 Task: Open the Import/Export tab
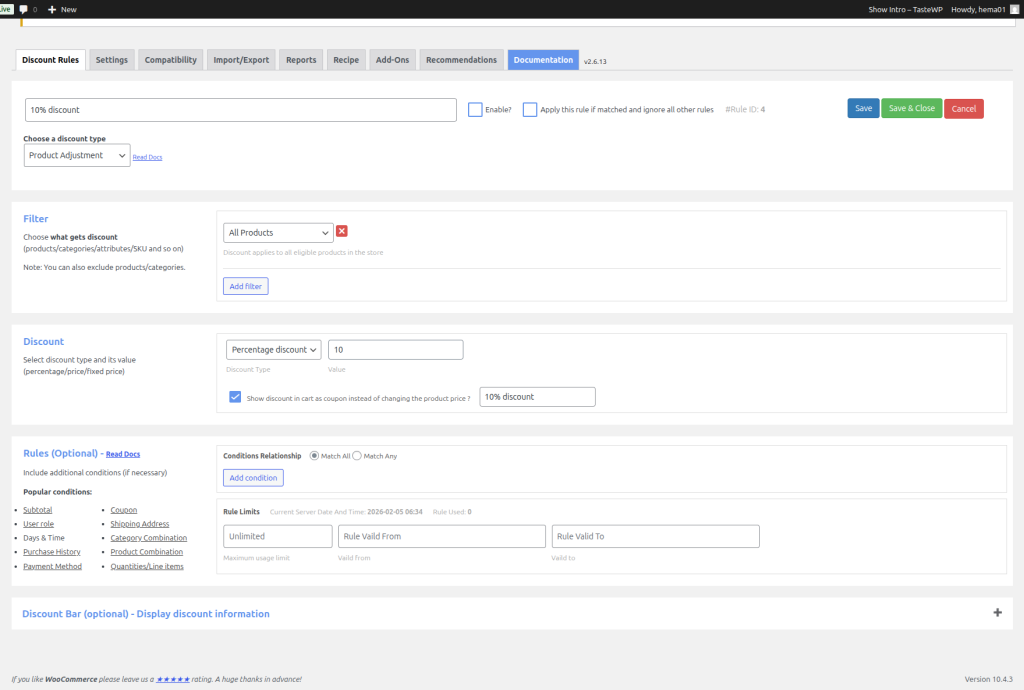[x=241, y=60]
